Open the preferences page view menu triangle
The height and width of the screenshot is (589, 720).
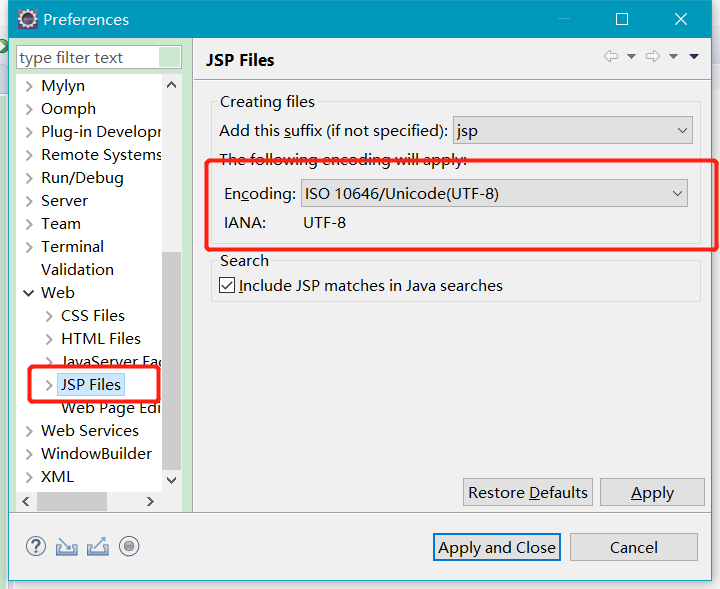694,57
